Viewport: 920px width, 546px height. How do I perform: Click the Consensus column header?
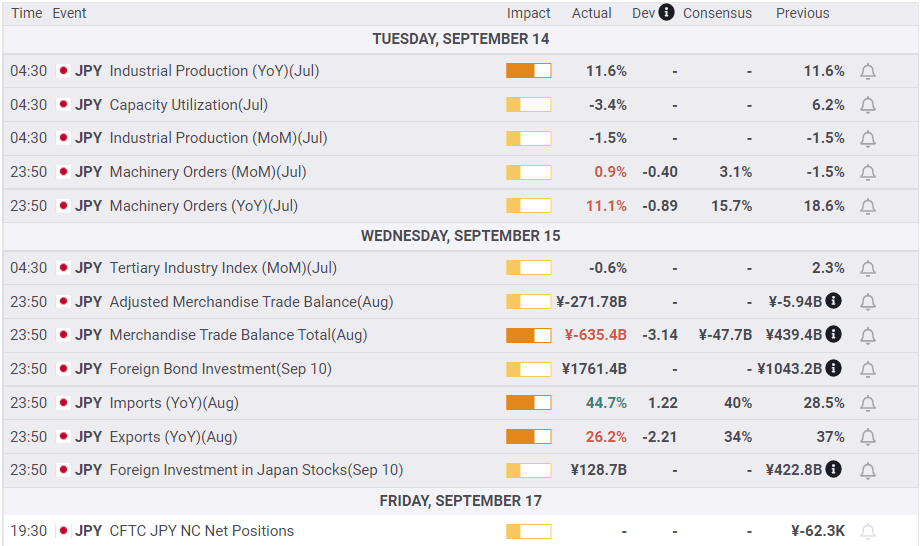(x=717, y=13)
